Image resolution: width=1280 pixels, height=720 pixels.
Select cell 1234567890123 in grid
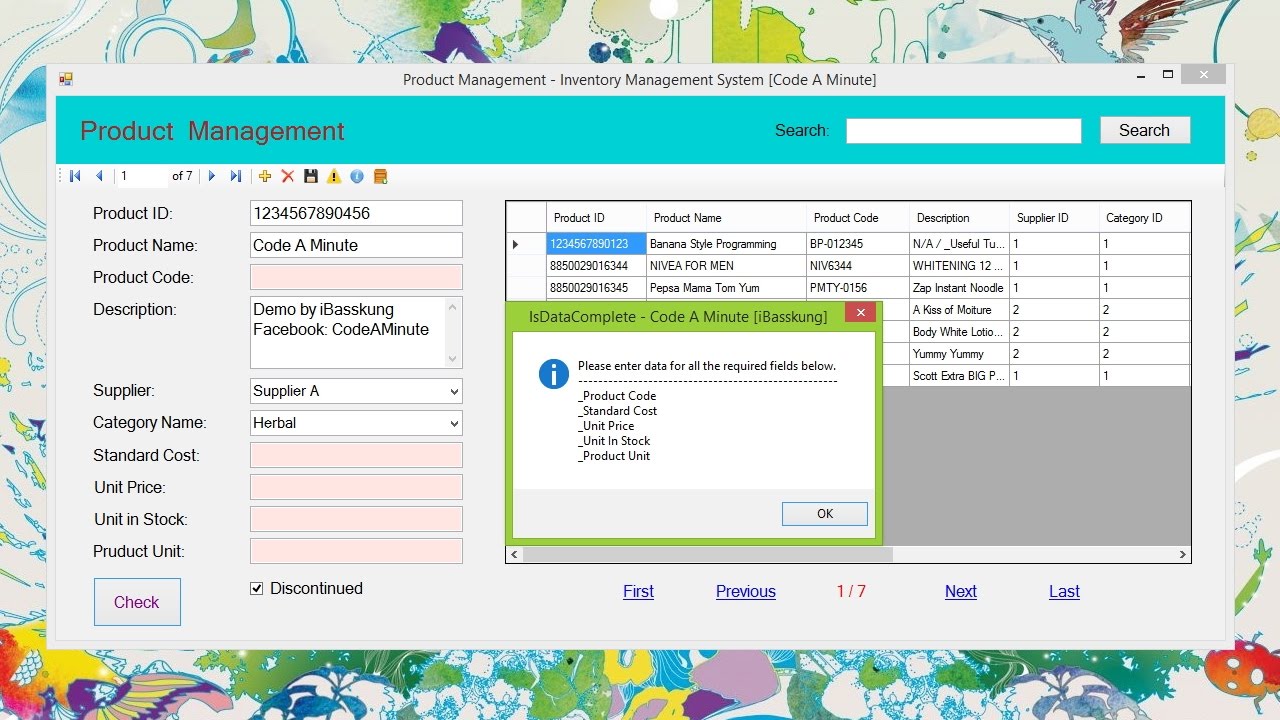(x=596, y=244)
